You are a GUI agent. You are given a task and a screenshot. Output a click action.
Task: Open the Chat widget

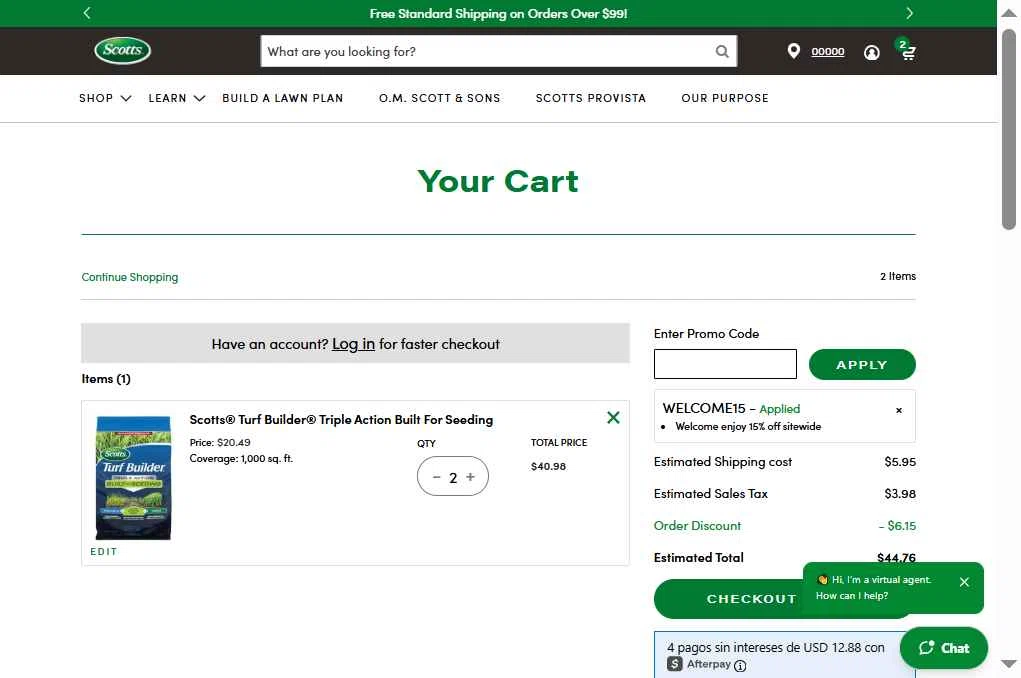click(x=944, y=648)
